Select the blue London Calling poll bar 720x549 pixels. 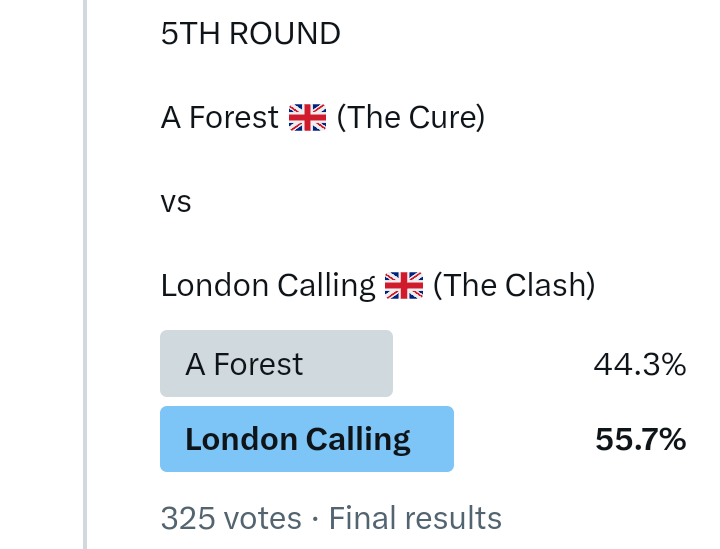(306, 439)
